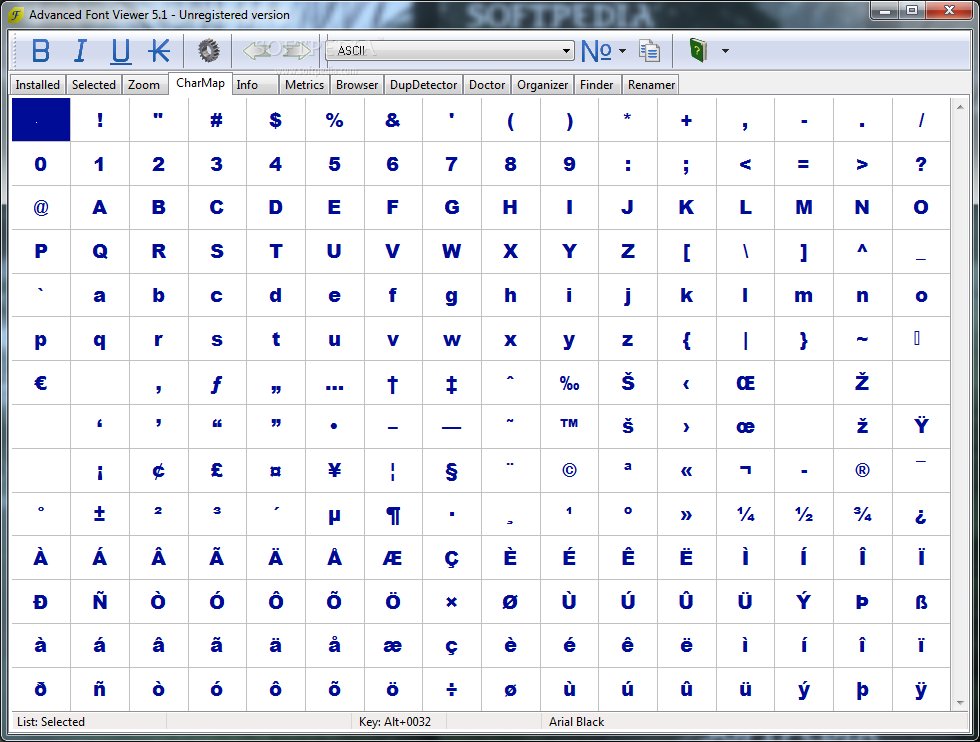The image size is (980, 742).
Task: Select the ÿ cell in bottom row
Action: (921, 689)
